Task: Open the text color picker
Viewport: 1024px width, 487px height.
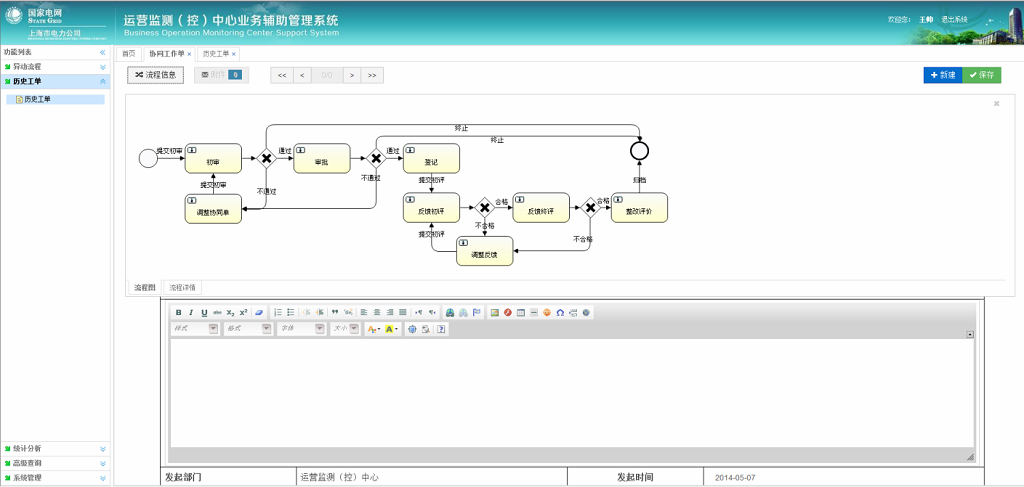Action: point(374,329)
